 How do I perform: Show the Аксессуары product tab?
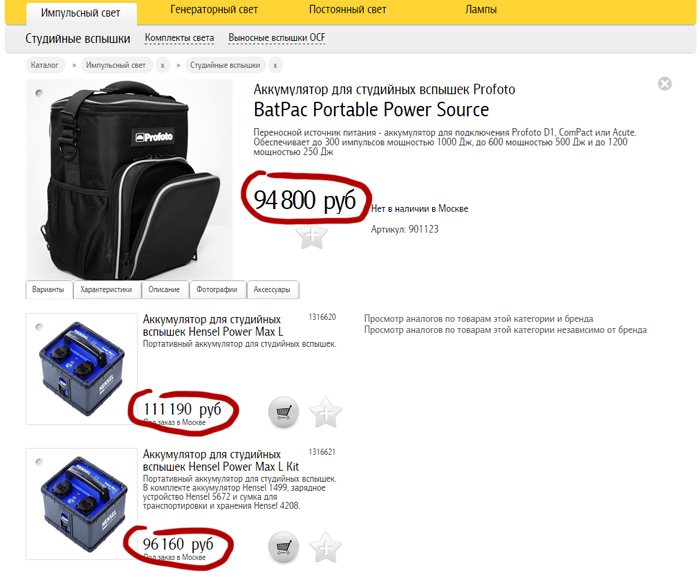pyautogui.click(x=272, y=289)
